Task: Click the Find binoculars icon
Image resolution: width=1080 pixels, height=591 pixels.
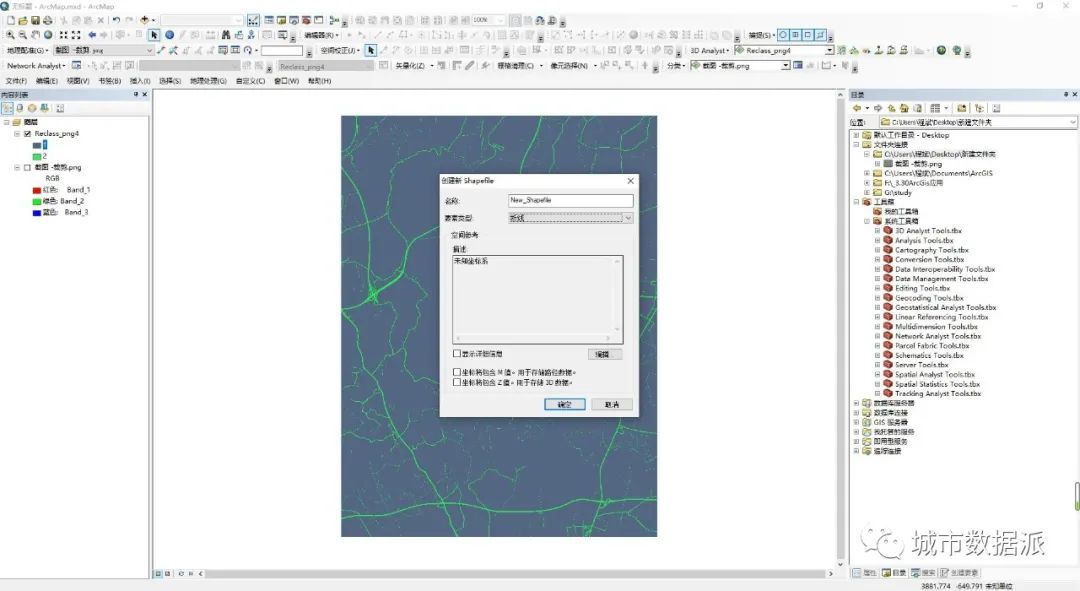Action: [x=226, y=34]
